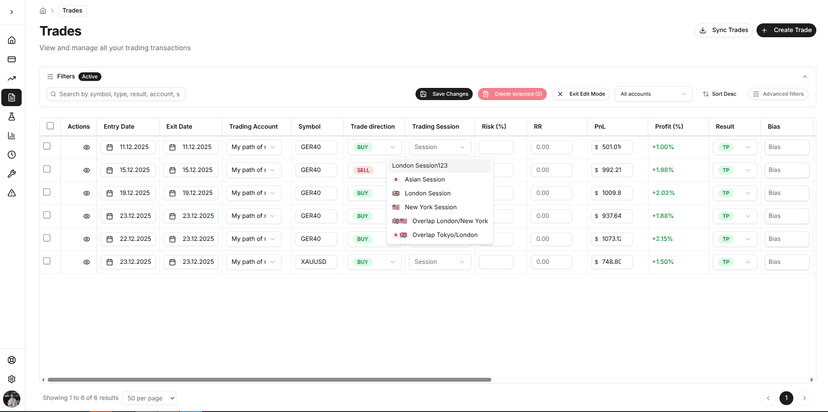Open the trending line icon in sidebar
Viewport: 828px width, 412px height.
tap(12, 78)
